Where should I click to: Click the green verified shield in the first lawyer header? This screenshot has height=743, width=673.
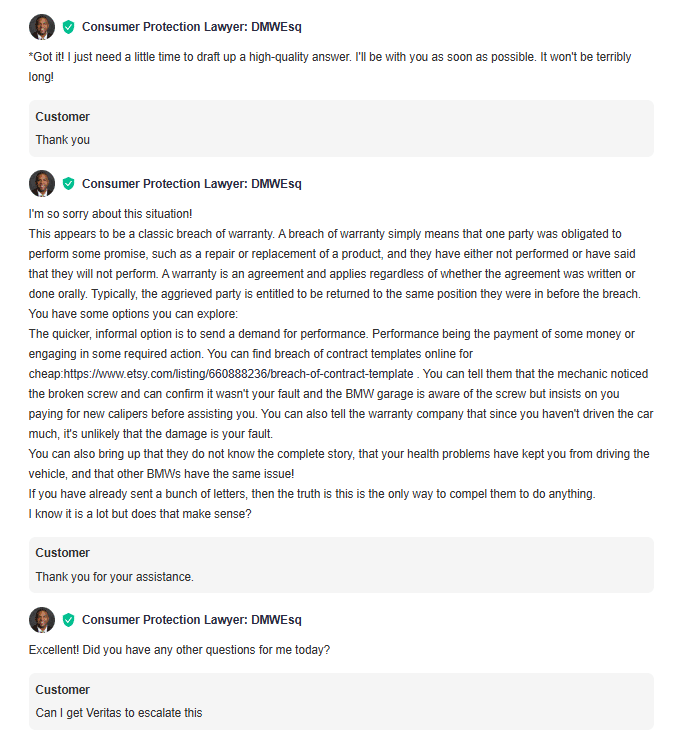coord(69,27)
